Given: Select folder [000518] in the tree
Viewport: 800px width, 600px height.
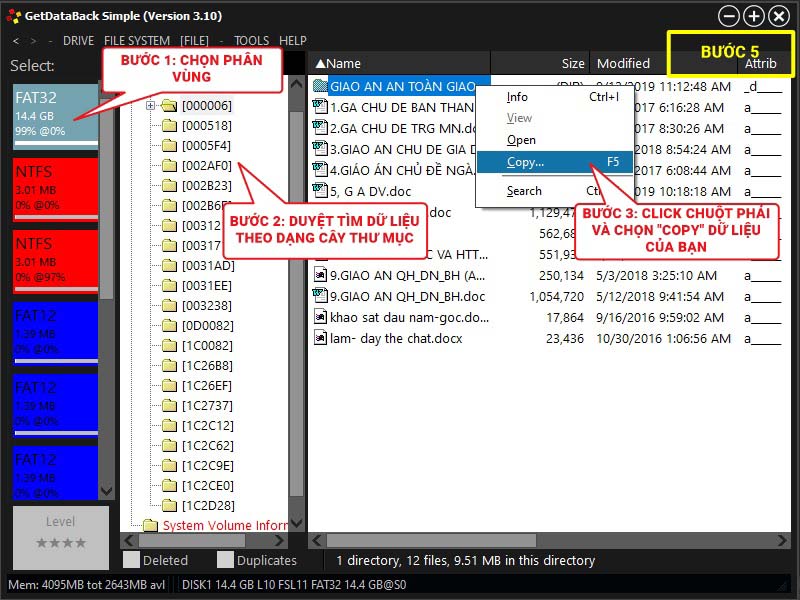Looking at the screenshot, I should [207, 126].
